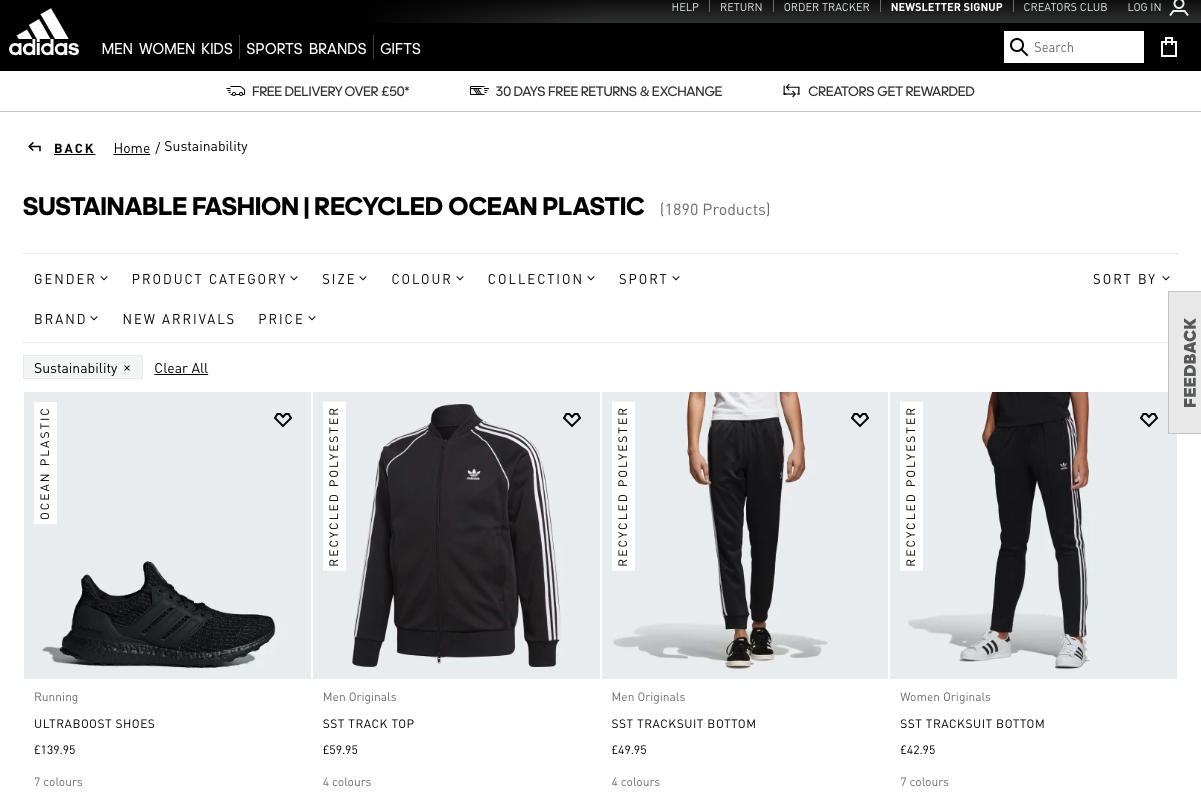1201x801 pixels.
Task: Click the adidas trefoil logo
Action: click(x=44, y=30)
